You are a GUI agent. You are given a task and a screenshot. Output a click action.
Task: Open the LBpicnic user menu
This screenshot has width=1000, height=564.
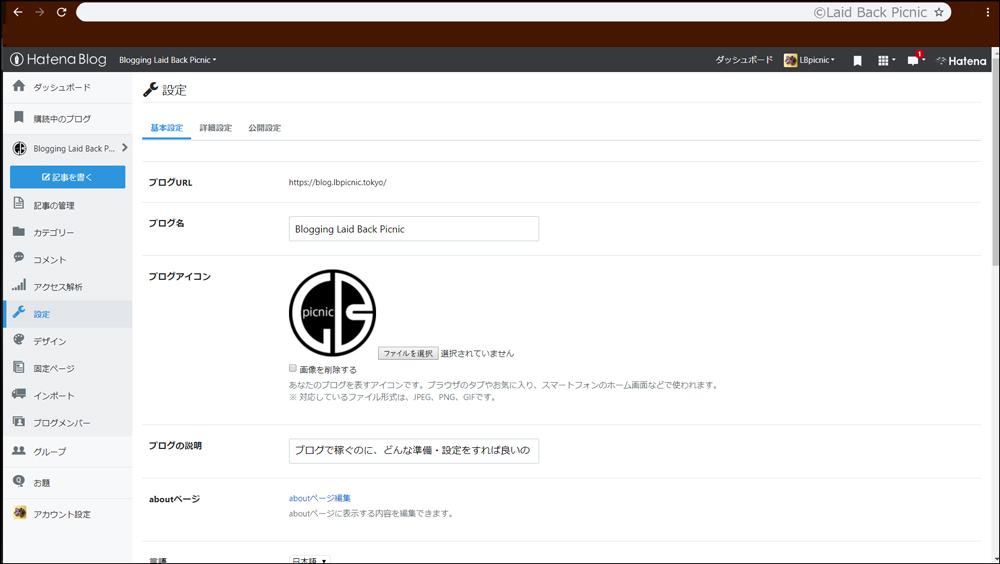point(809,60)
